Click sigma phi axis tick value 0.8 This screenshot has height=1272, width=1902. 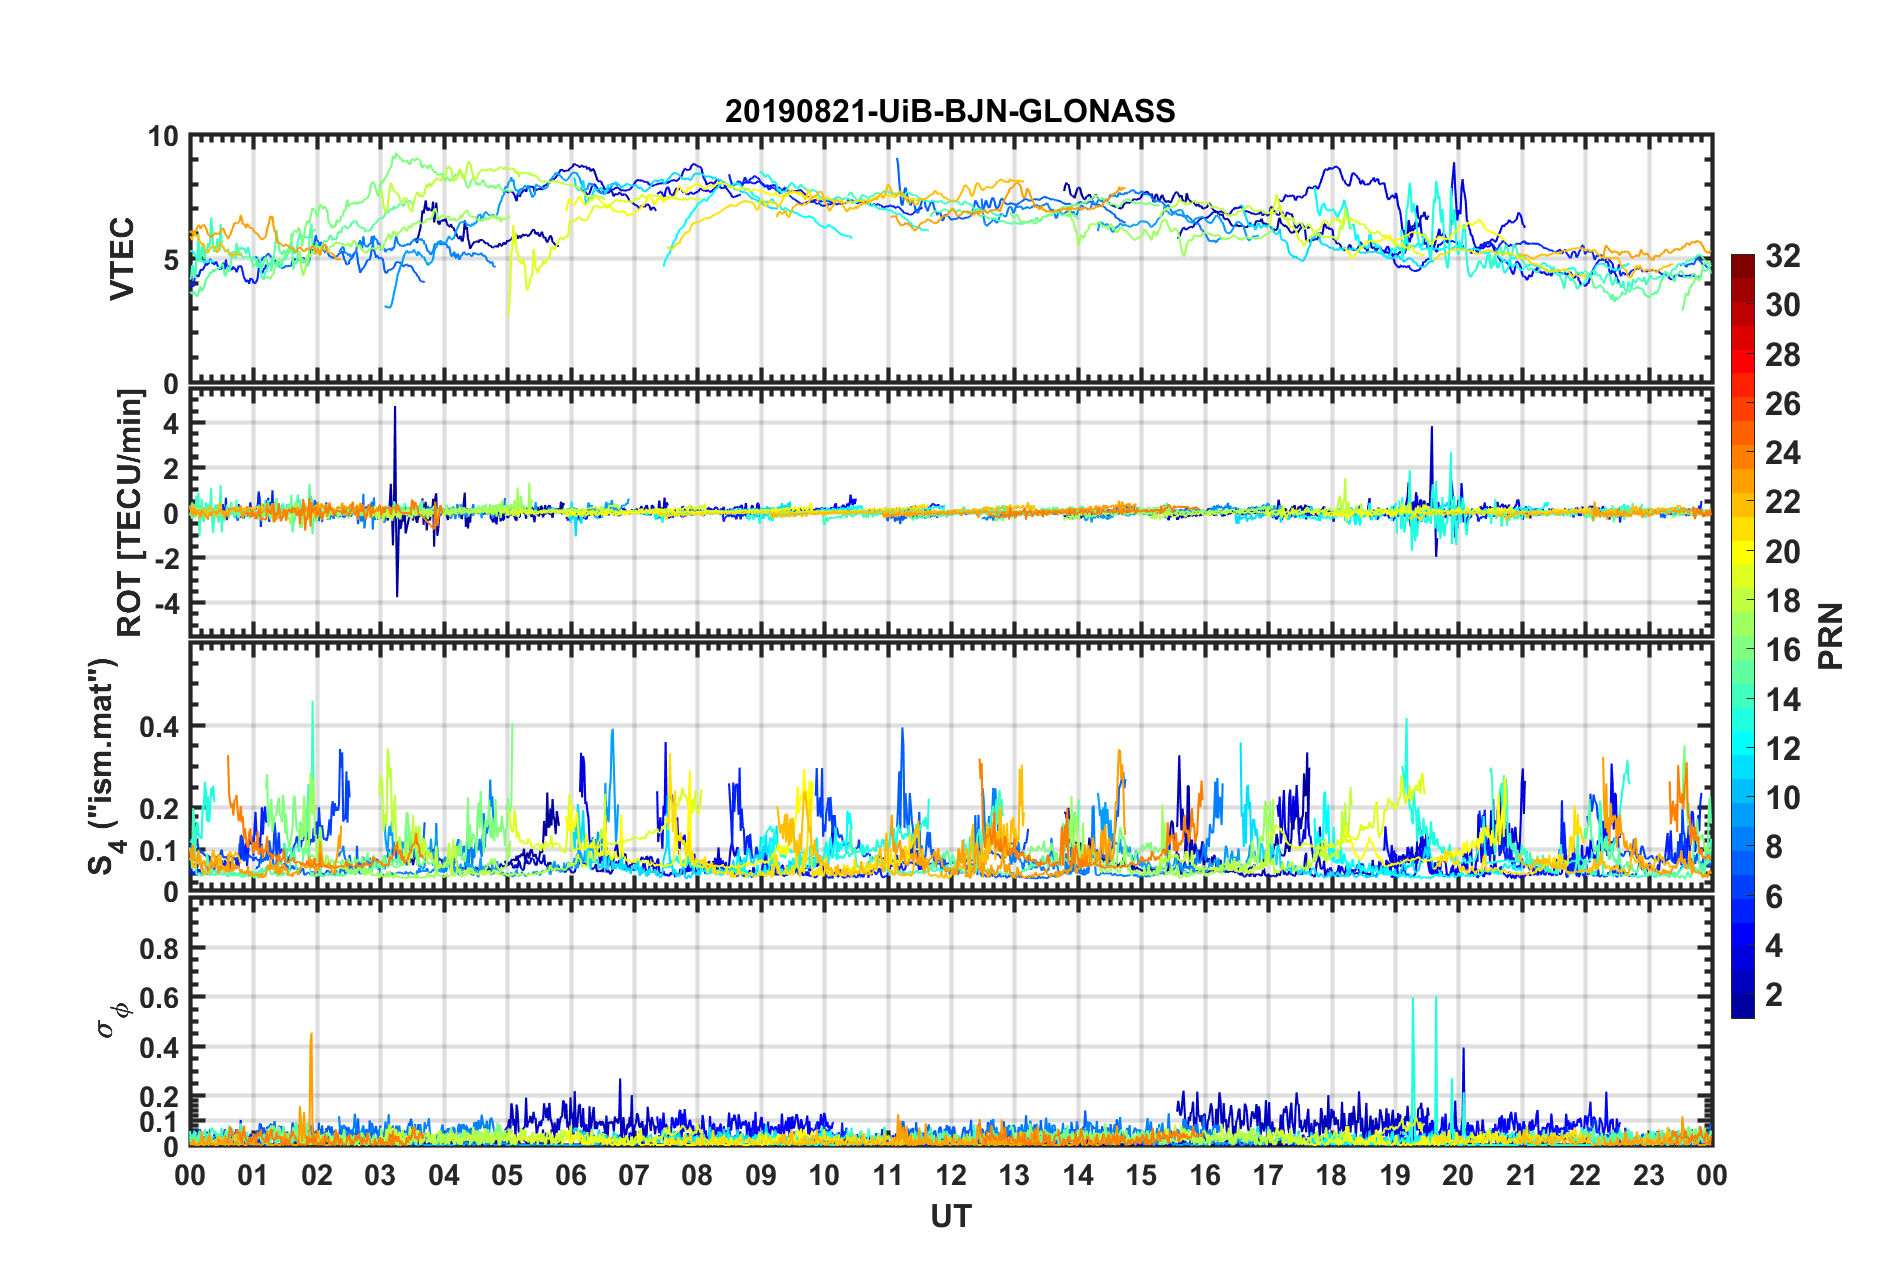tap(159, 948)
